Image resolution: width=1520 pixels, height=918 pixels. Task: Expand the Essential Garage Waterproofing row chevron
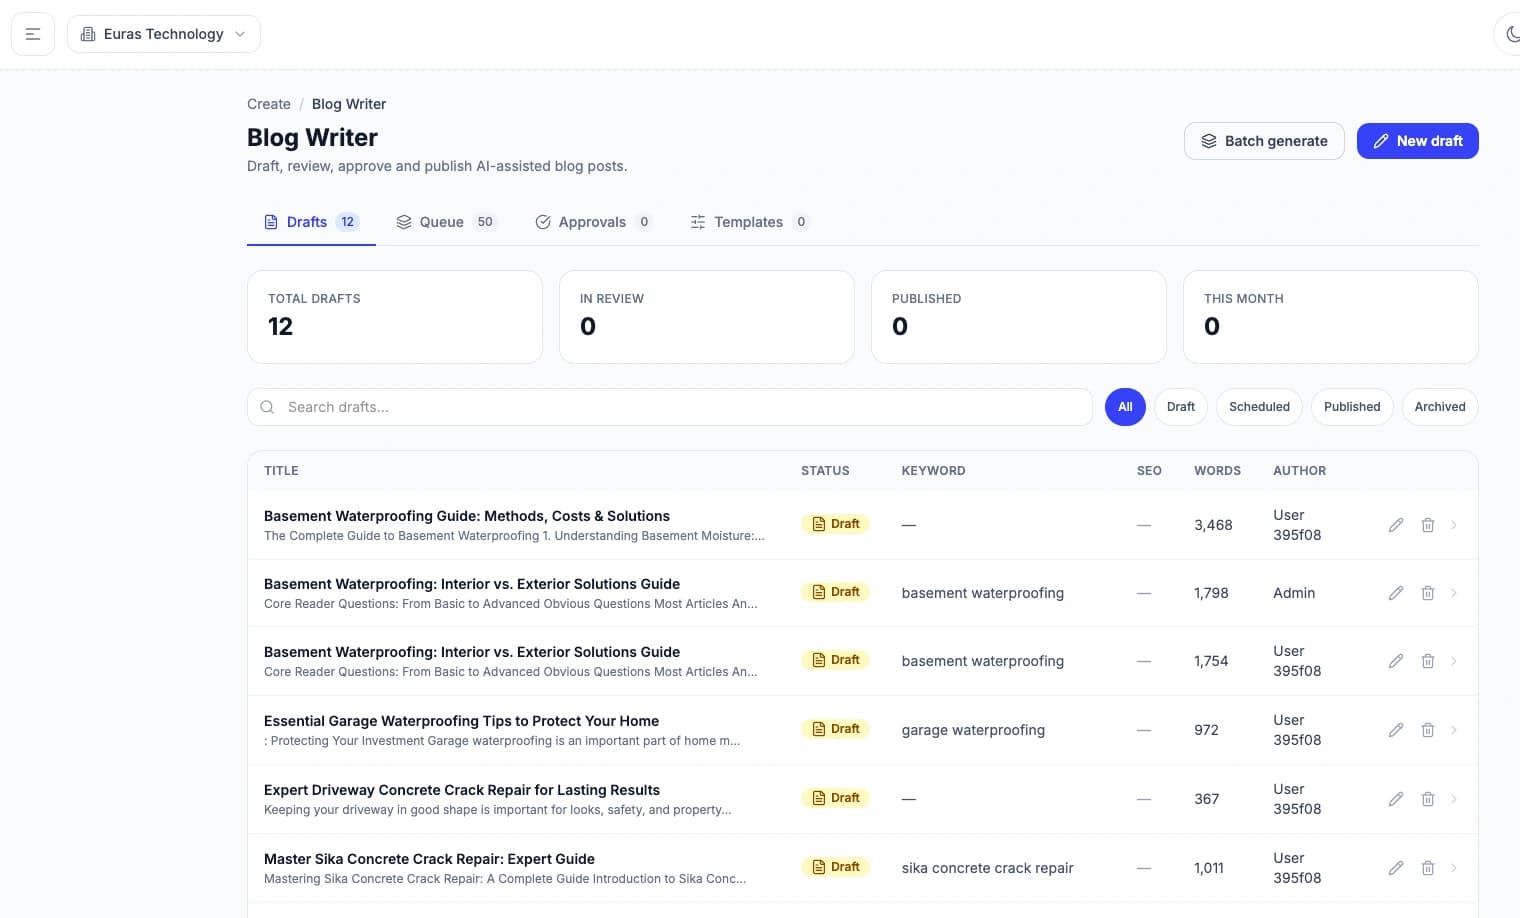pyautogui.click(x=1454, y=730)
